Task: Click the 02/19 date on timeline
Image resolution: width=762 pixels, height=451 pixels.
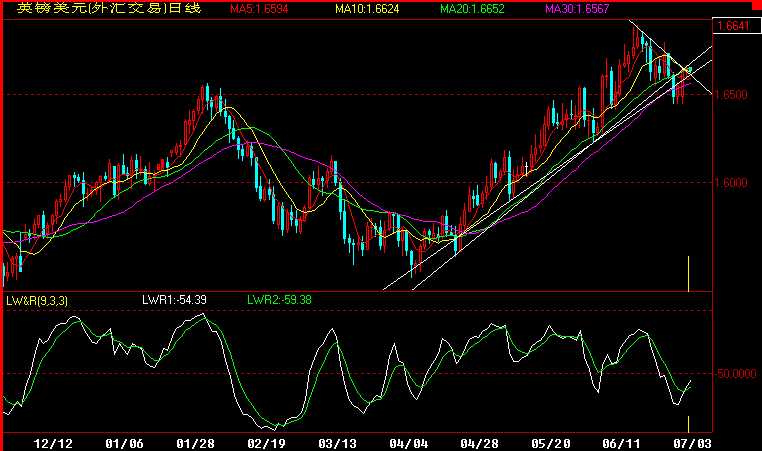Action: coord(267,441)
